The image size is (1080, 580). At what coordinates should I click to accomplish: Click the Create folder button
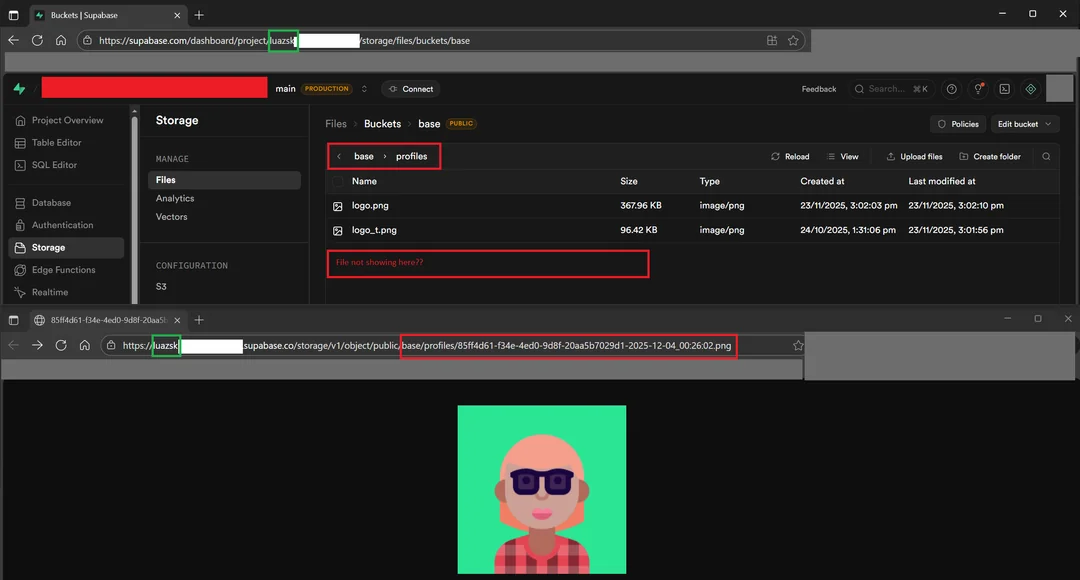(x=990, y=157)
